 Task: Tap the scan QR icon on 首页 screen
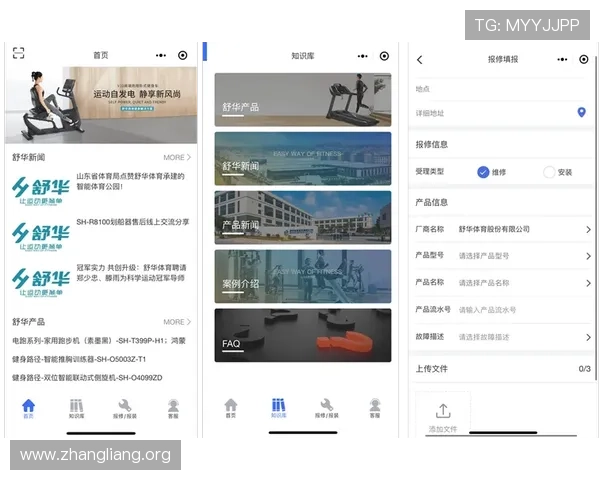18,53
